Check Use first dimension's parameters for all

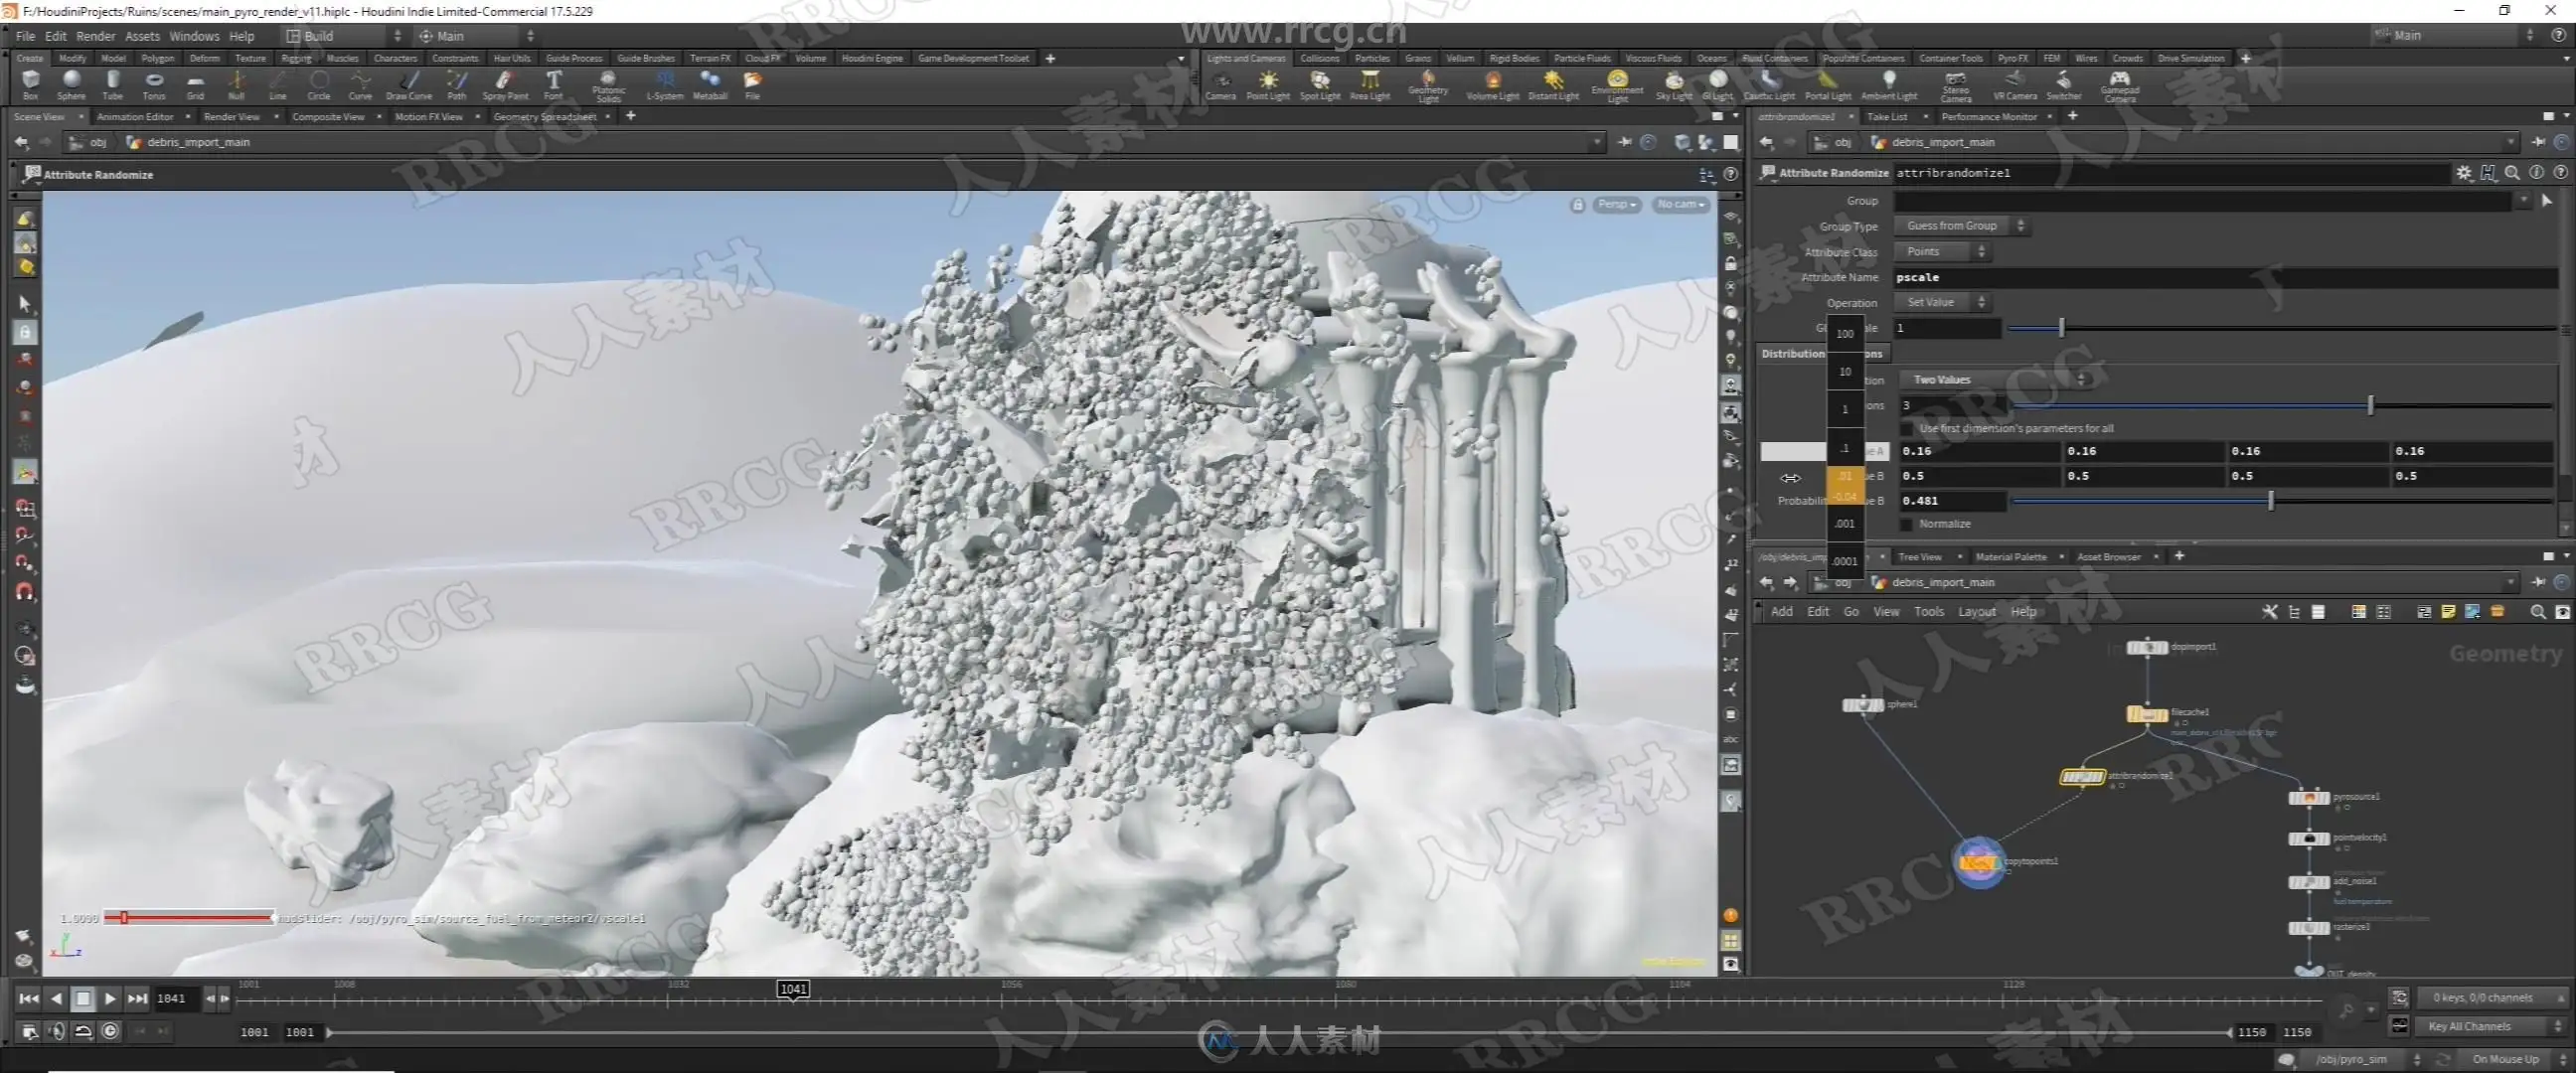tap(1907, 428)
